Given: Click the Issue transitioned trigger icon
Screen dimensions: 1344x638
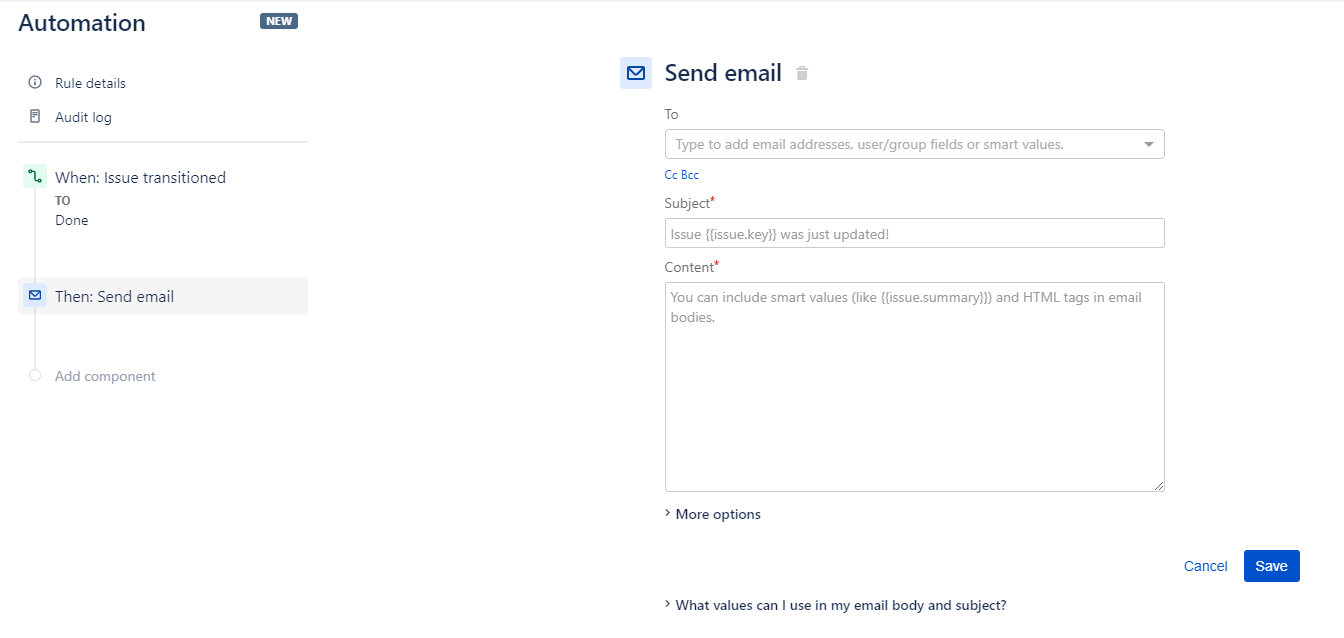Looking at the screenshot, I should [x=35, y=177].
